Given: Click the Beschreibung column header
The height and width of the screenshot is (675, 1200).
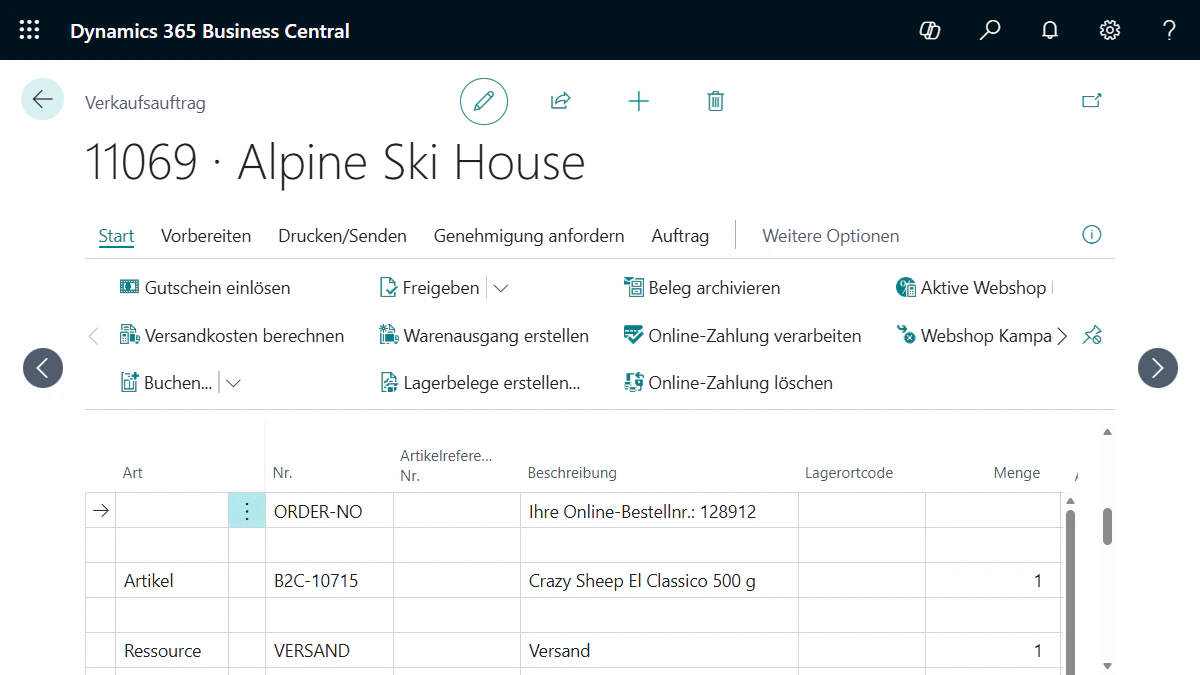Looking at the screenshot, I should [x=572, y=473].
